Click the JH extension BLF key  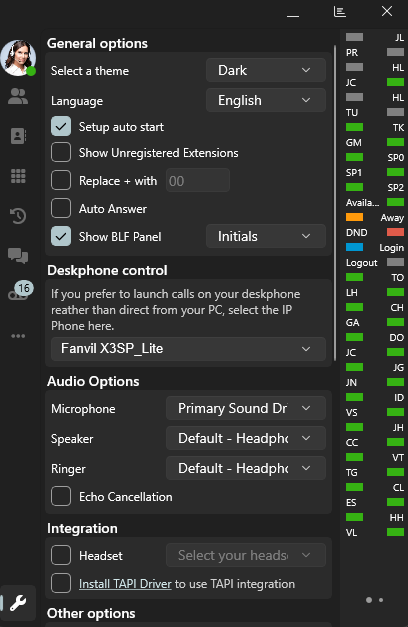coord(375,427)
